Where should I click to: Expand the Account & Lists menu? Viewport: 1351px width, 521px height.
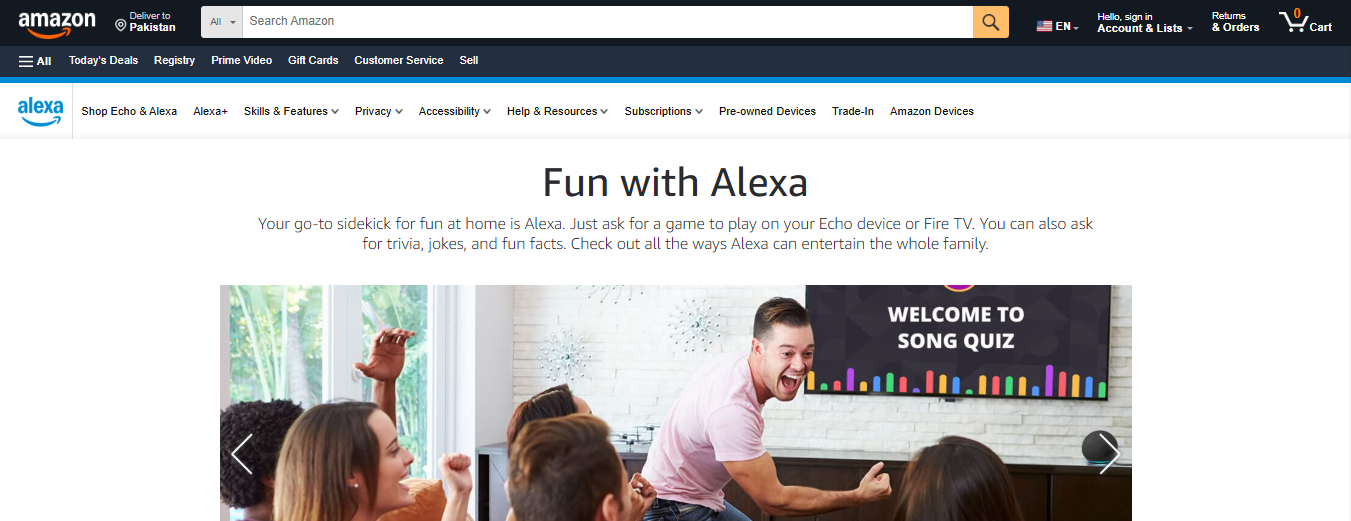1145,22
